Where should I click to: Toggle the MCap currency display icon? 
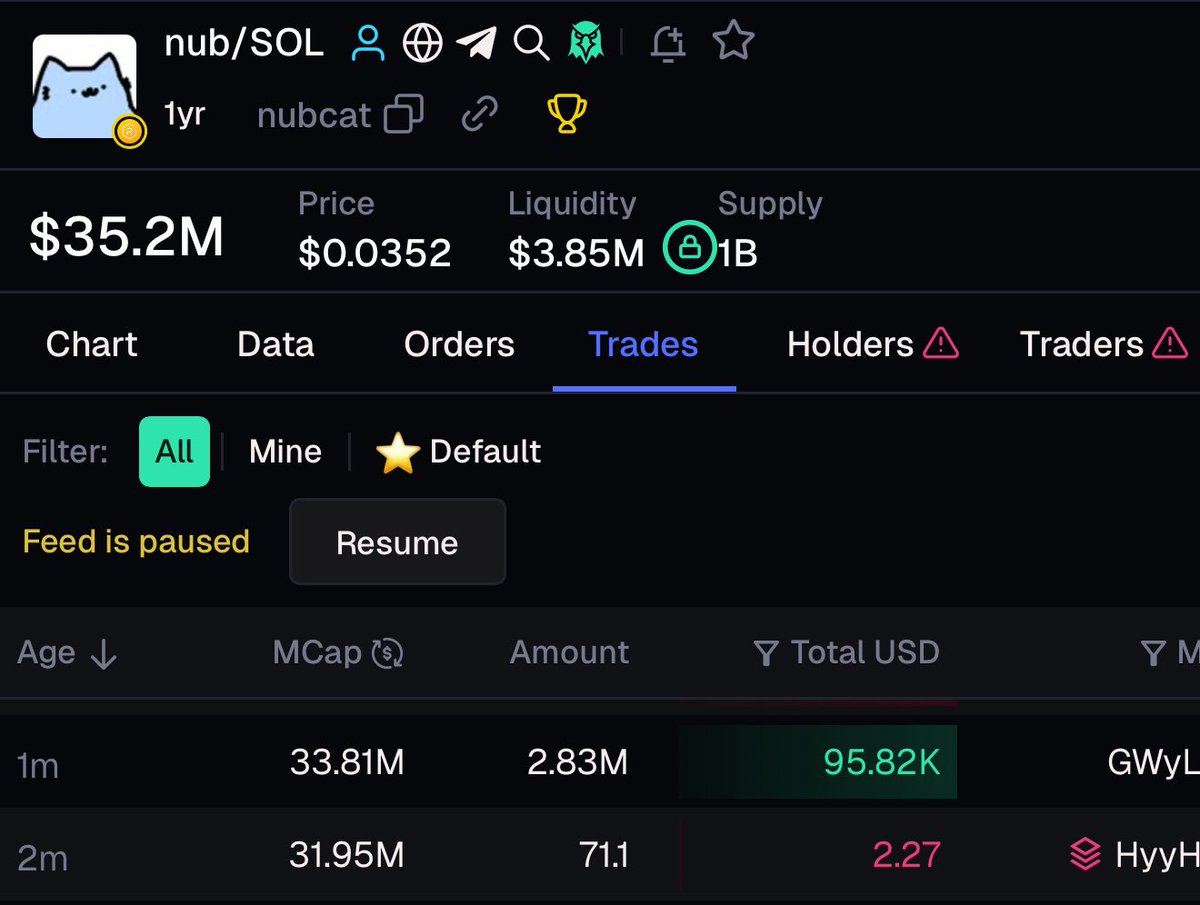pos(394,652)
